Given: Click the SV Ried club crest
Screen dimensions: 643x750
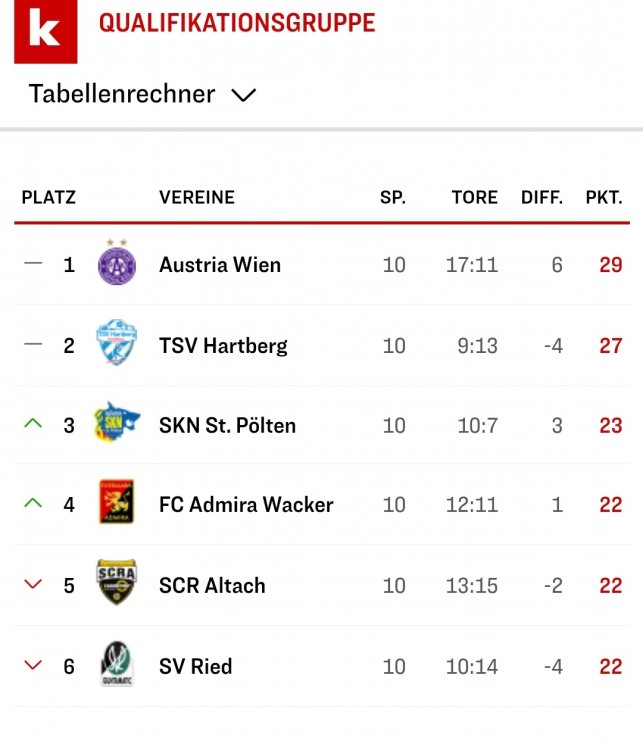Looking at the screenshot, I should click(117, 663).
